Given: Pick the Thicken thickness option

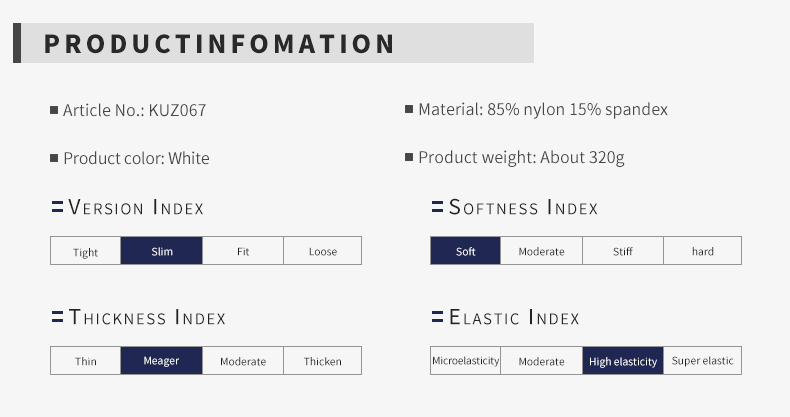Looking at the screenshot, I should [322, 361].
